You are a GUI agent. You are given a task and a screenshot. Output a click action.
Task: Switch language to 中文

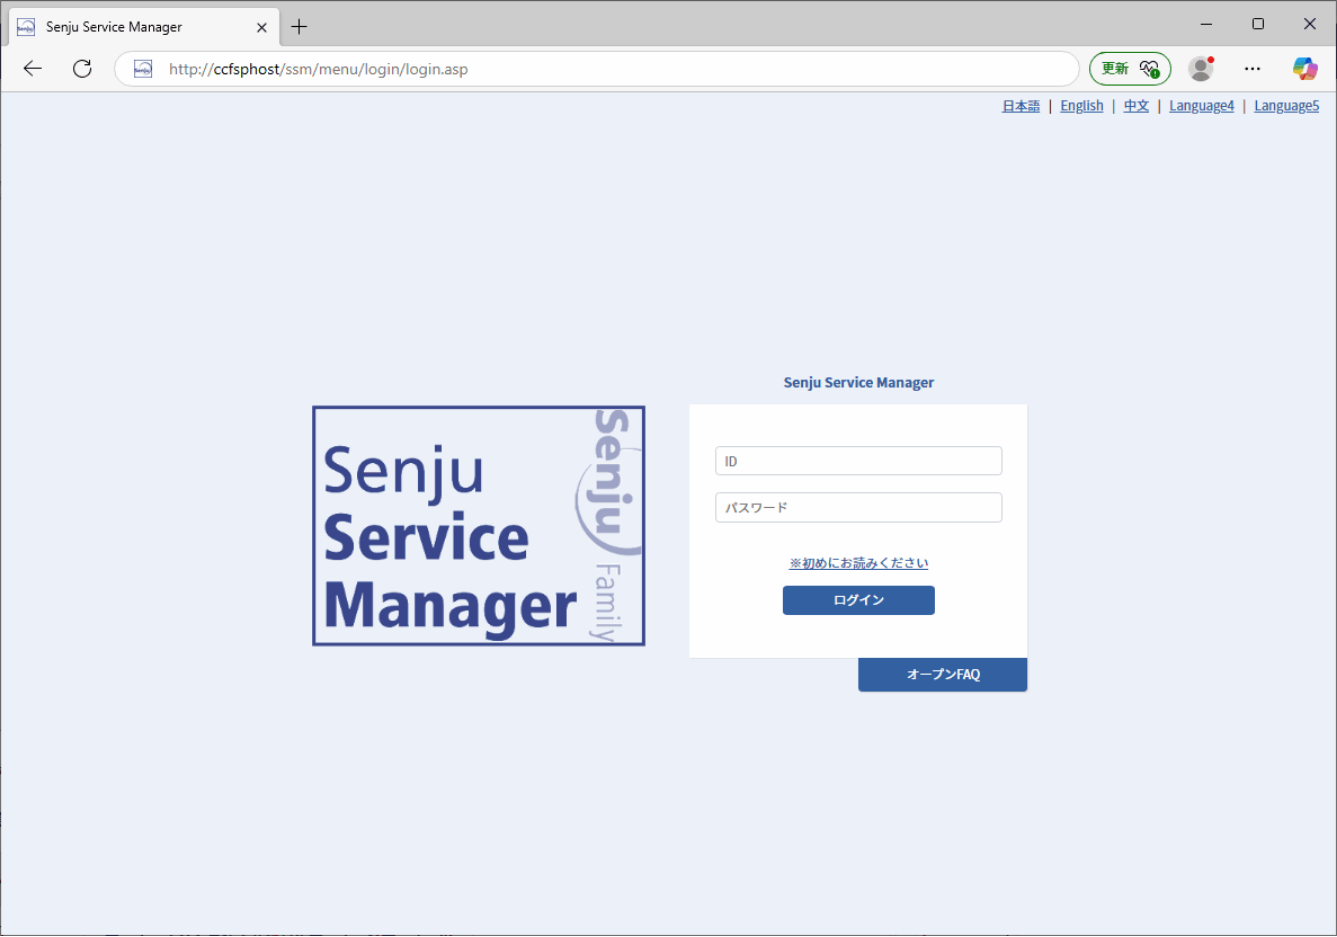point(1136,106)
